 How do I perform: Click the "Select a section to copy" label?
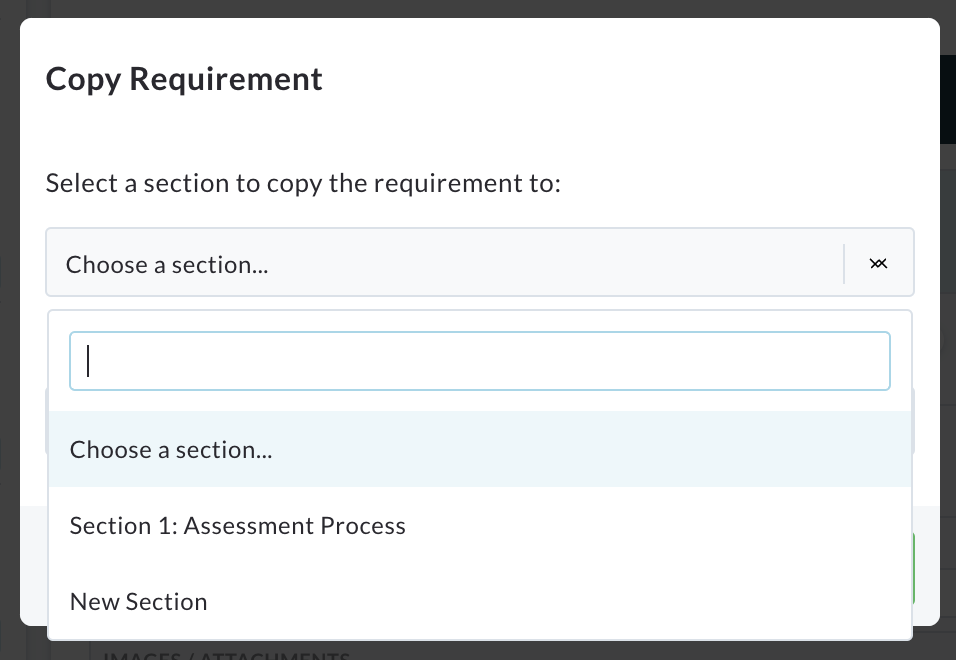pos(303,183)
